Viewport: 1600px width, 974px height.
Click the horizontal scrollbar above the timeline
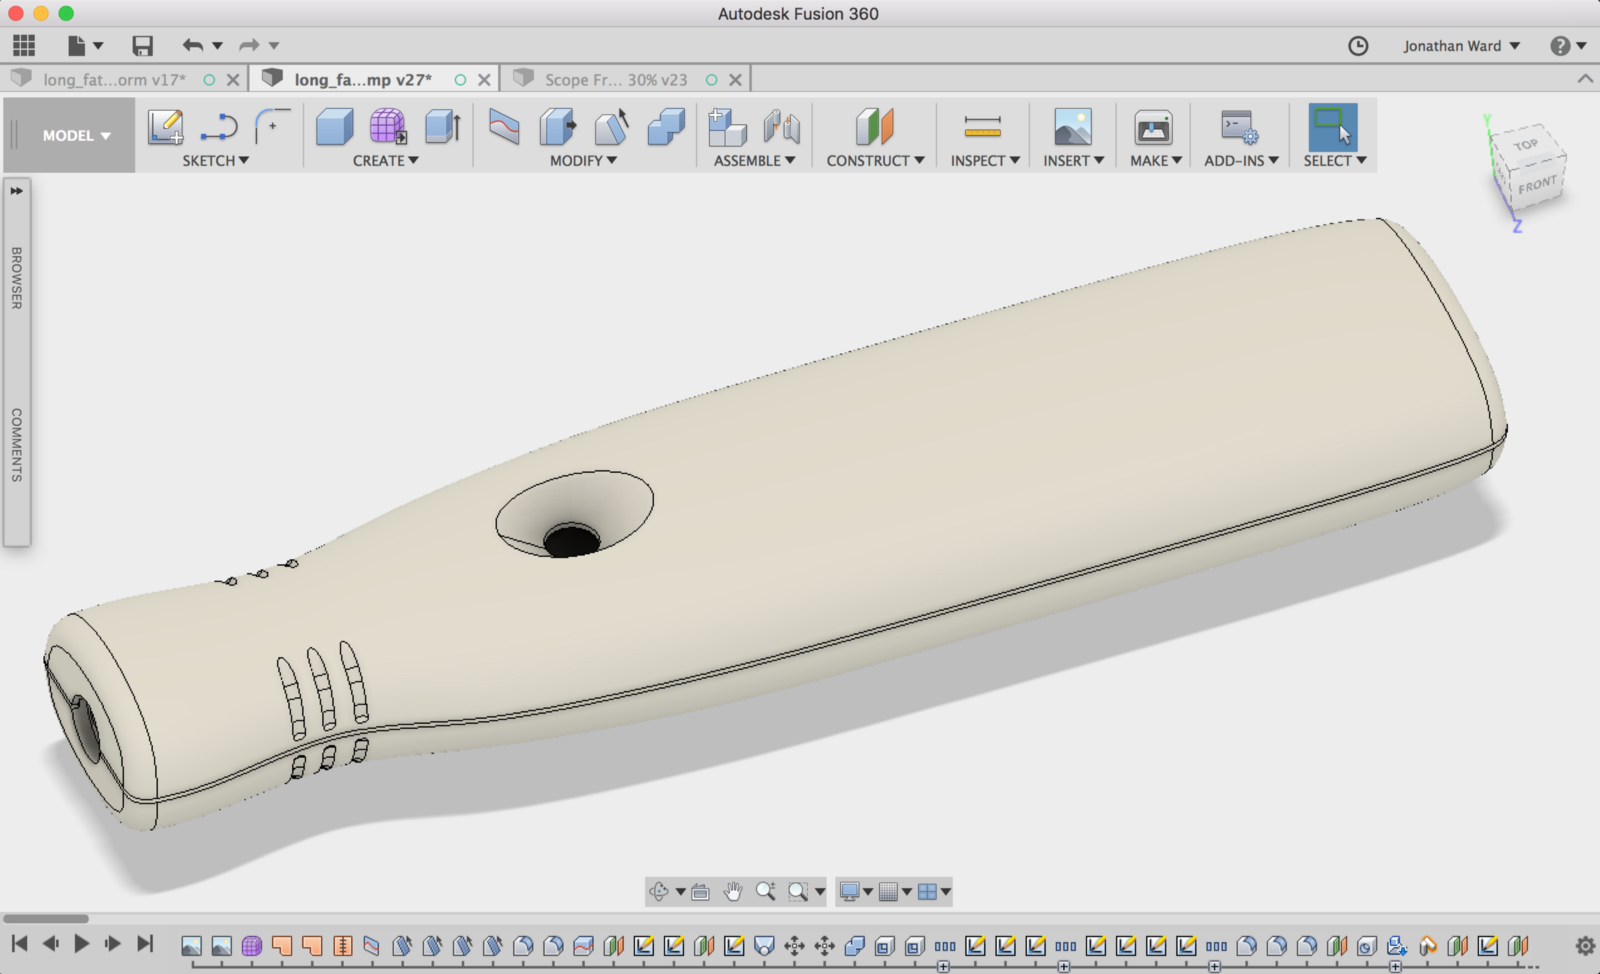tap(46, 918)
